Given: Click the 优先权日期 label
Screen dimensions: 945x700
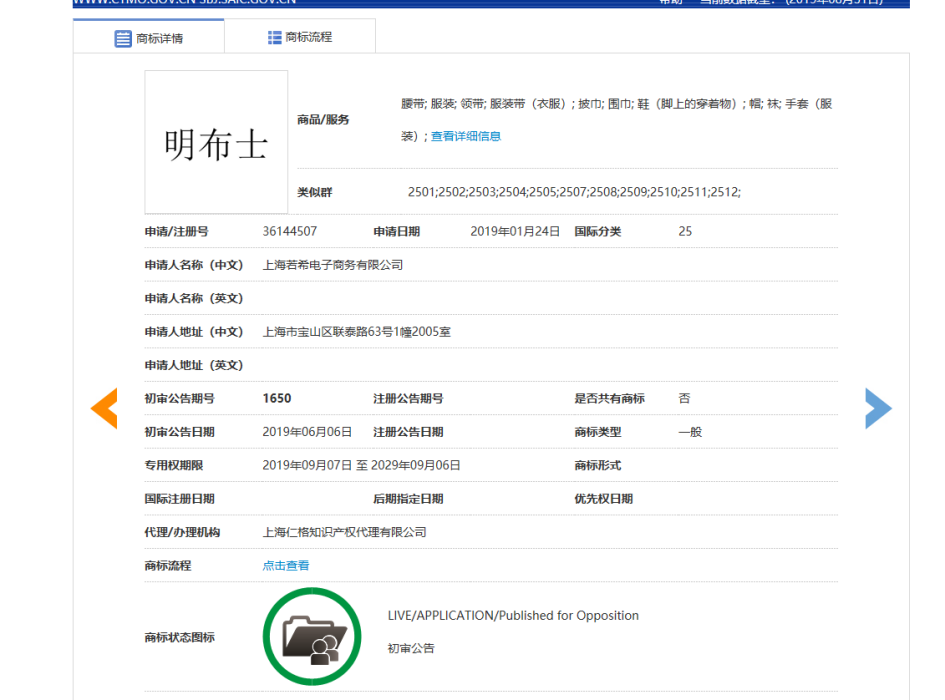Looking at the screenshot, I should click(603, 499).
